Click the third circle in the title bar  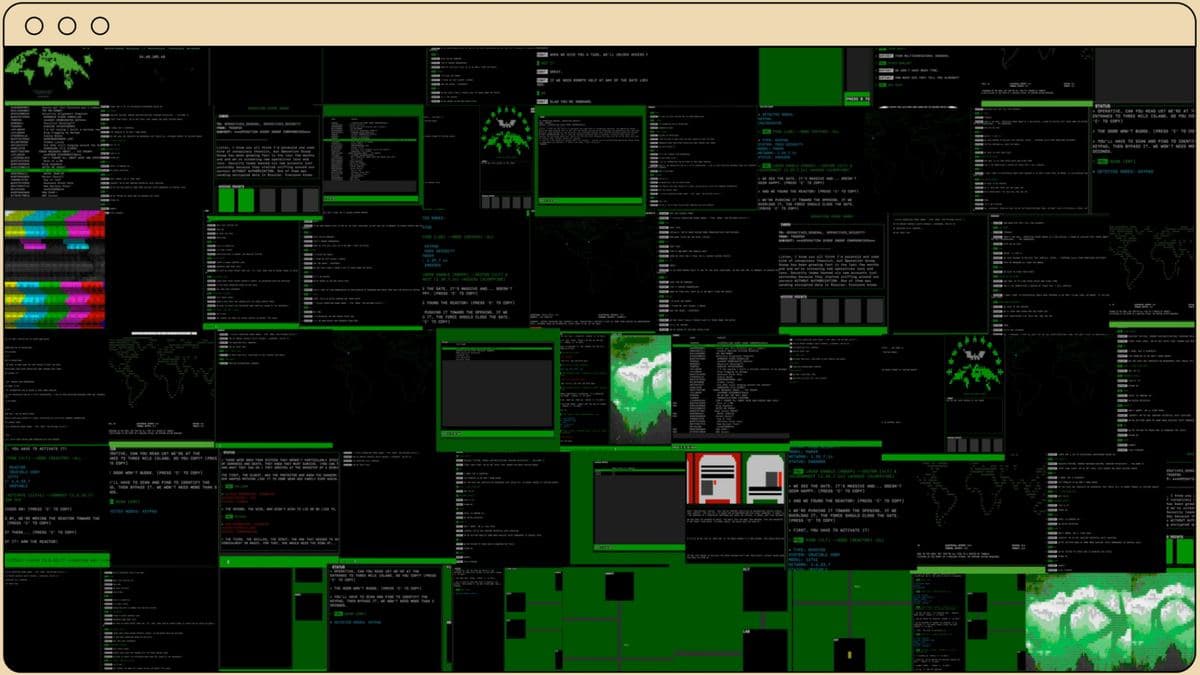[x=100, y=26]
